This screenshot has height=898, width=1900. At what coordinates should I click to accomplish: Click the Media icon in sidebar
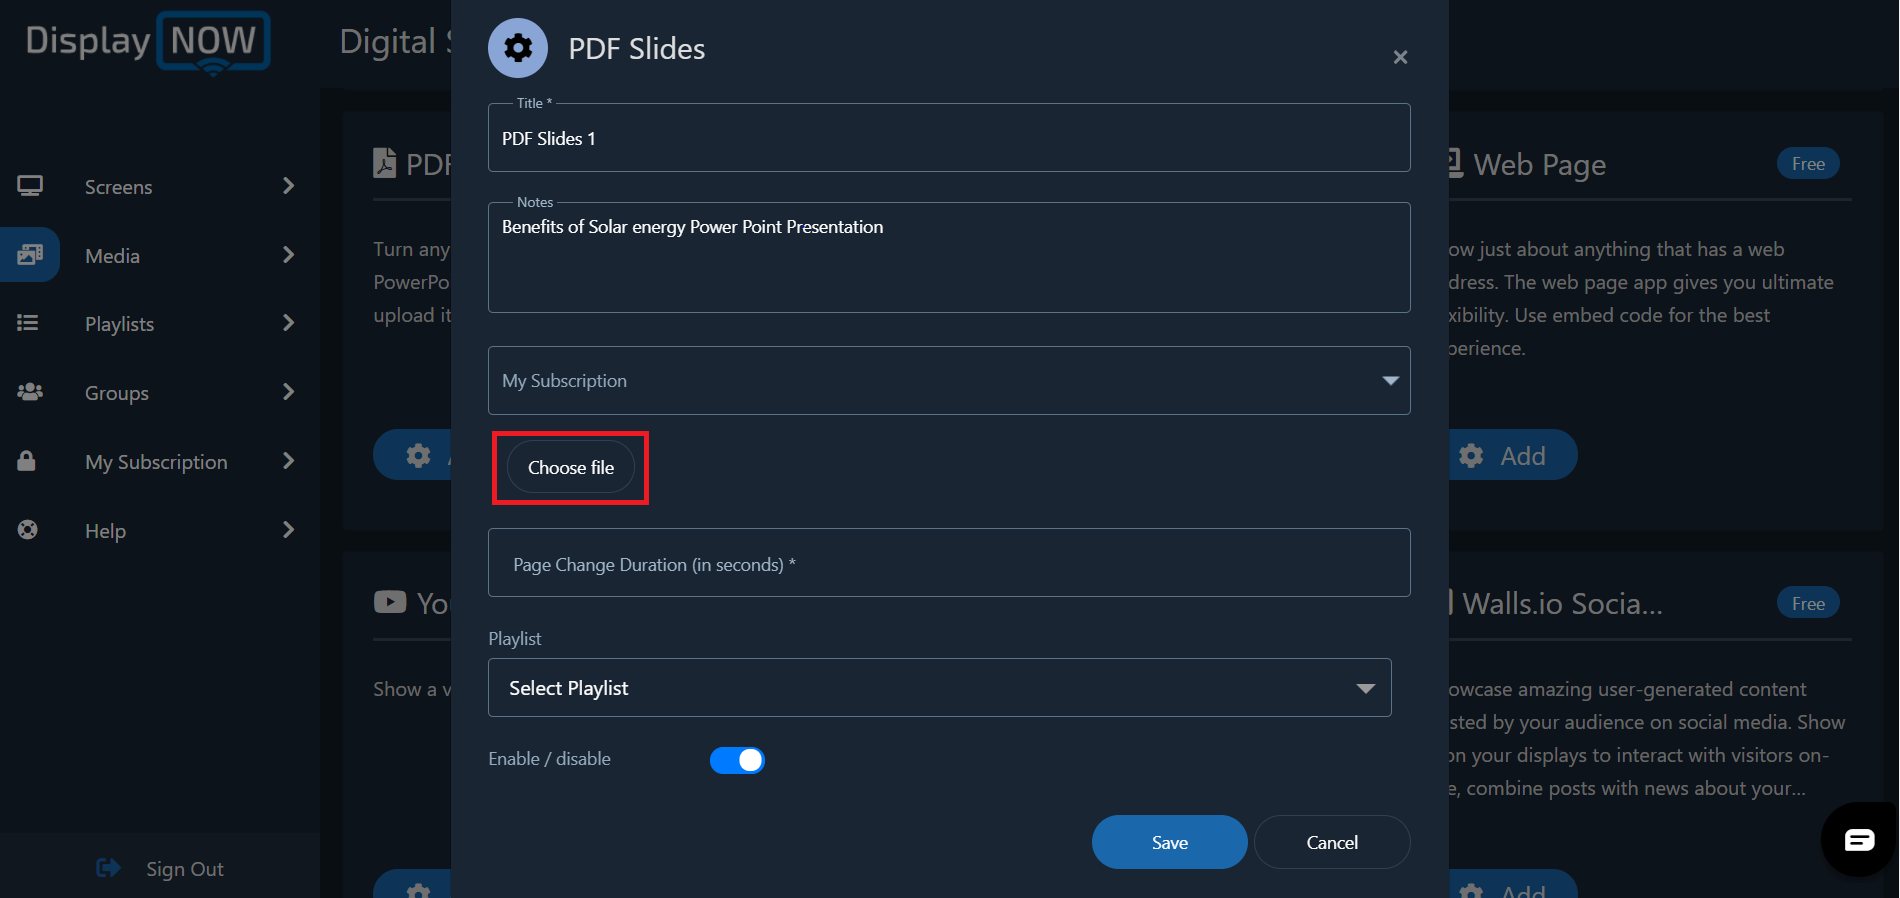pos(30,255)
